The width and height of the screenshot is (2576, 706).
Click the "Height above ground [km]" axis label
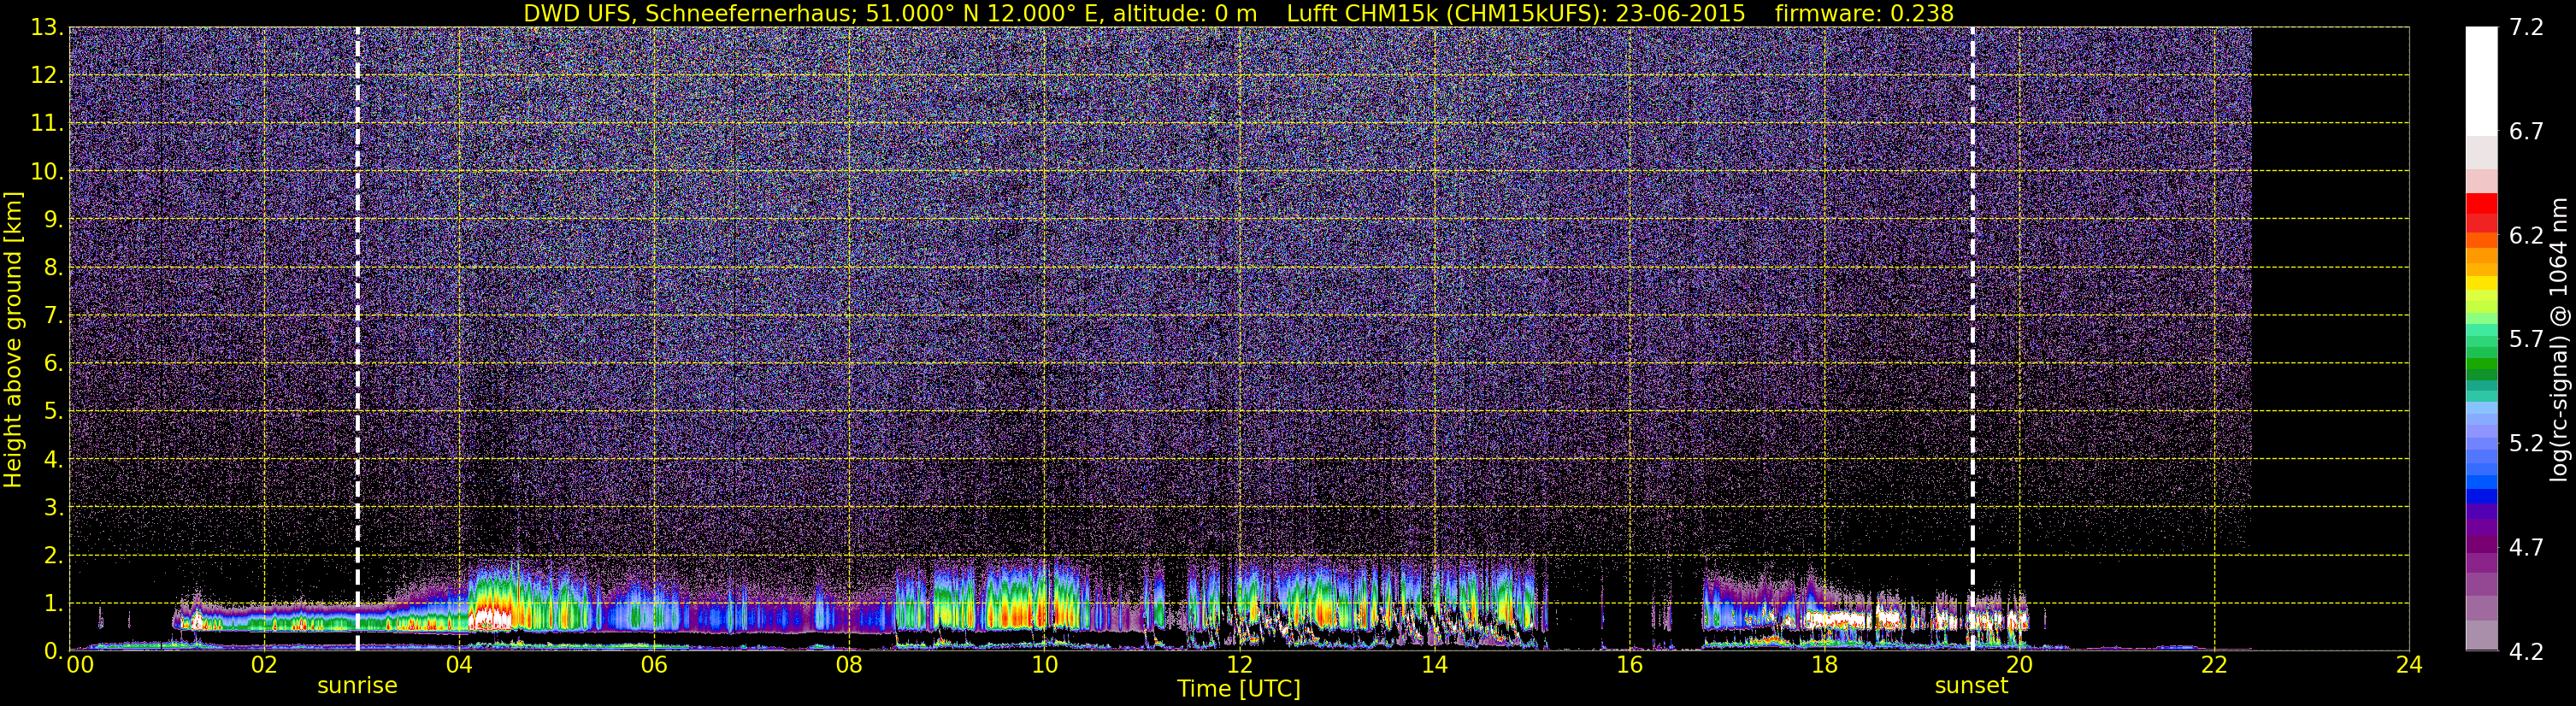click(x=13, y=338)
